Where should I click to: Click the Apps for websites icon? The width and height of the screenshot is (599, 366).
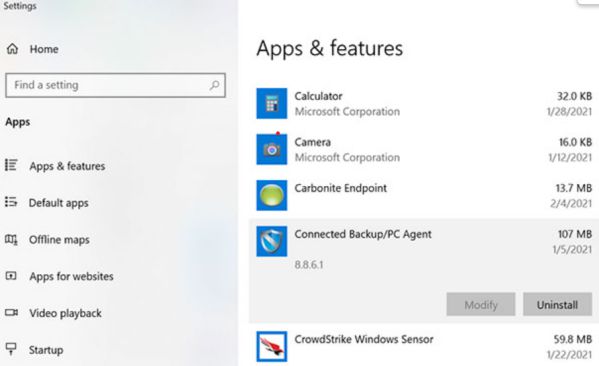coord(11,275)
